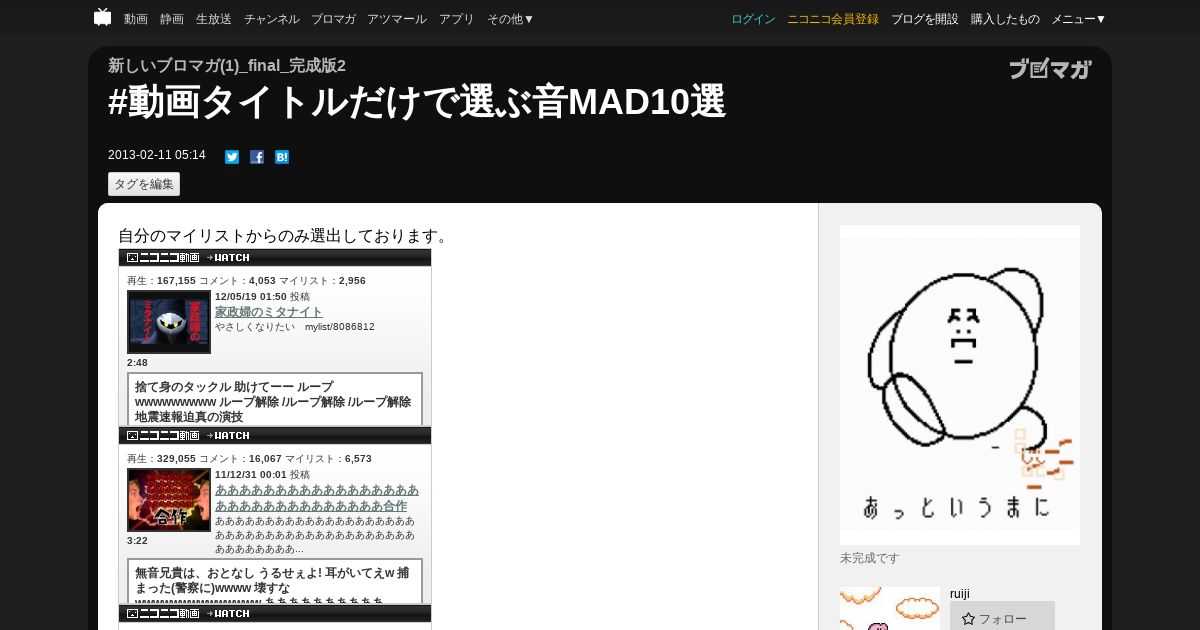The width and height of the screenshot is (1200, 630).
Task: Open the ああああ…合作 video title link
Action: [x=317, y=498]
